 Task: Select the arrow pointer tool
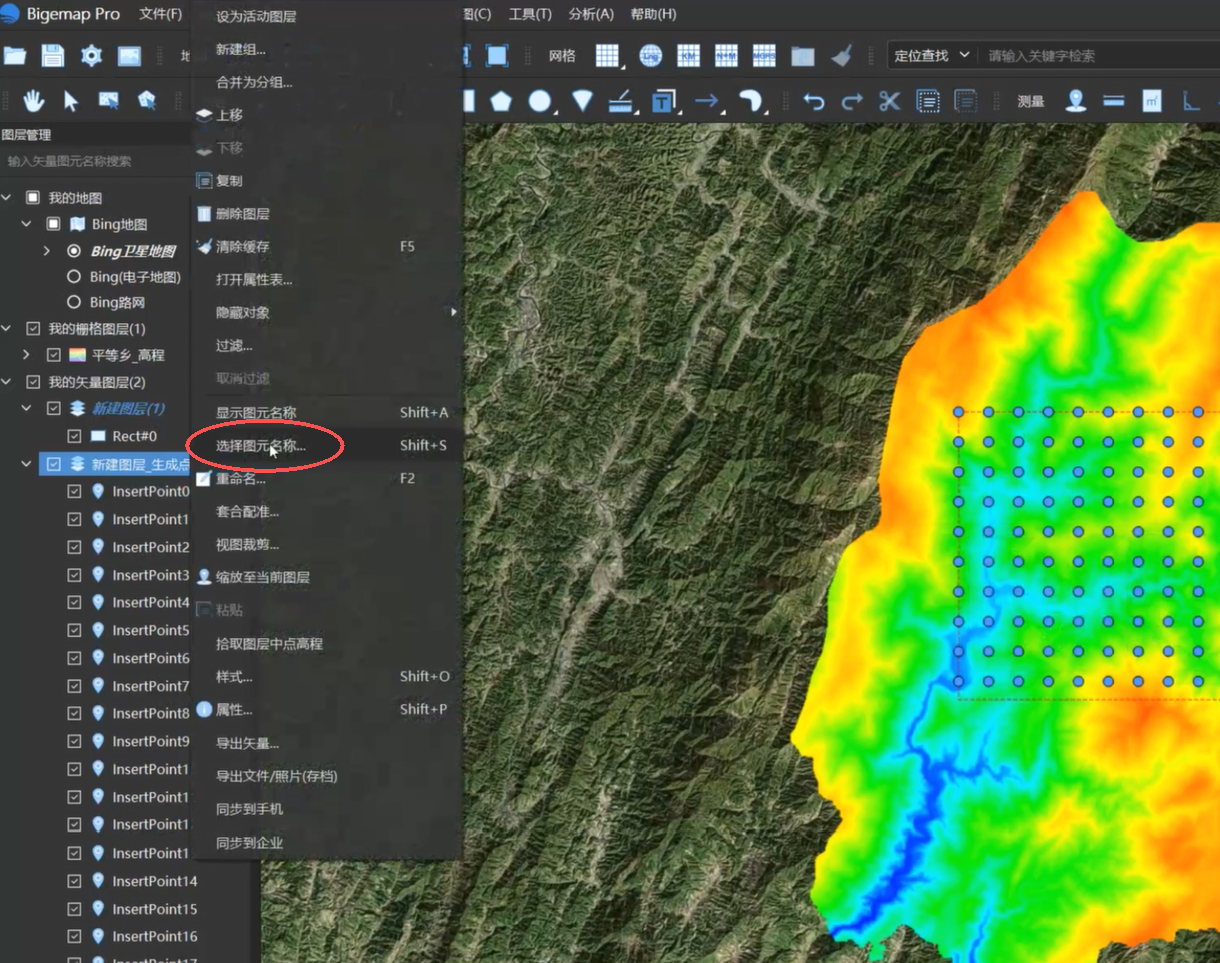71,100
